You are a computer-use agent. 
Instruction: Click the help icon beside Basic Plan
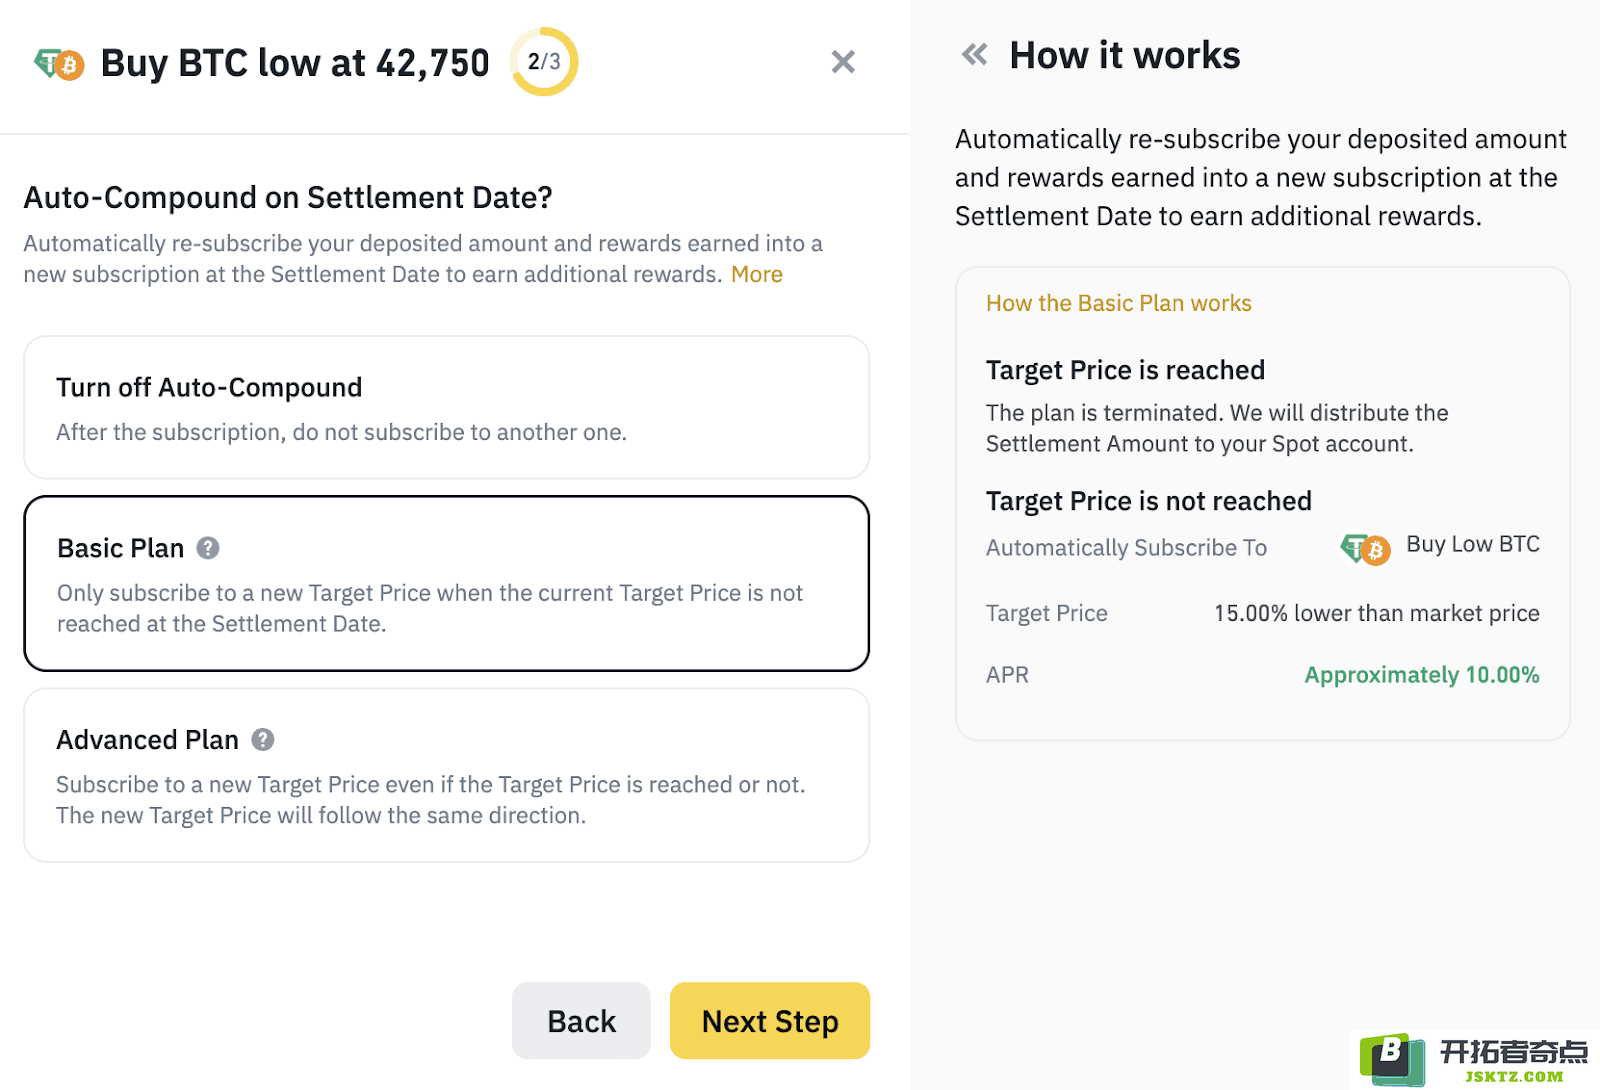tap(208, 548)
